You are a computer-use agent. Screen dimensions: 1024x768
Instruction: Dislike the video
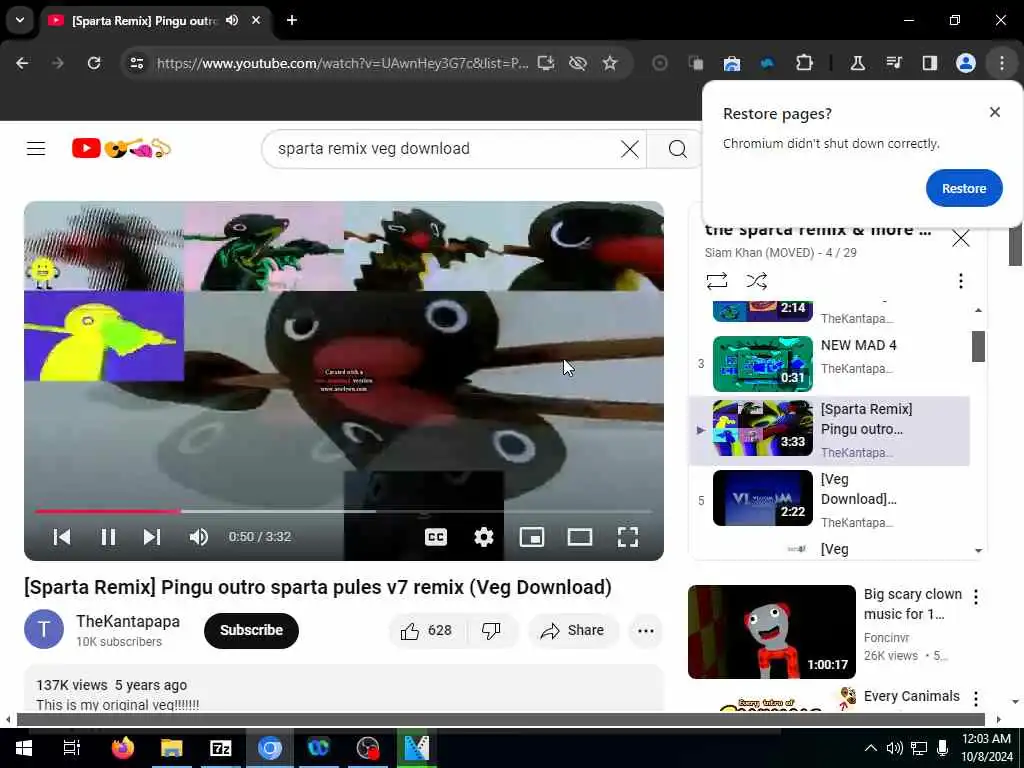[x=491, y=630]
